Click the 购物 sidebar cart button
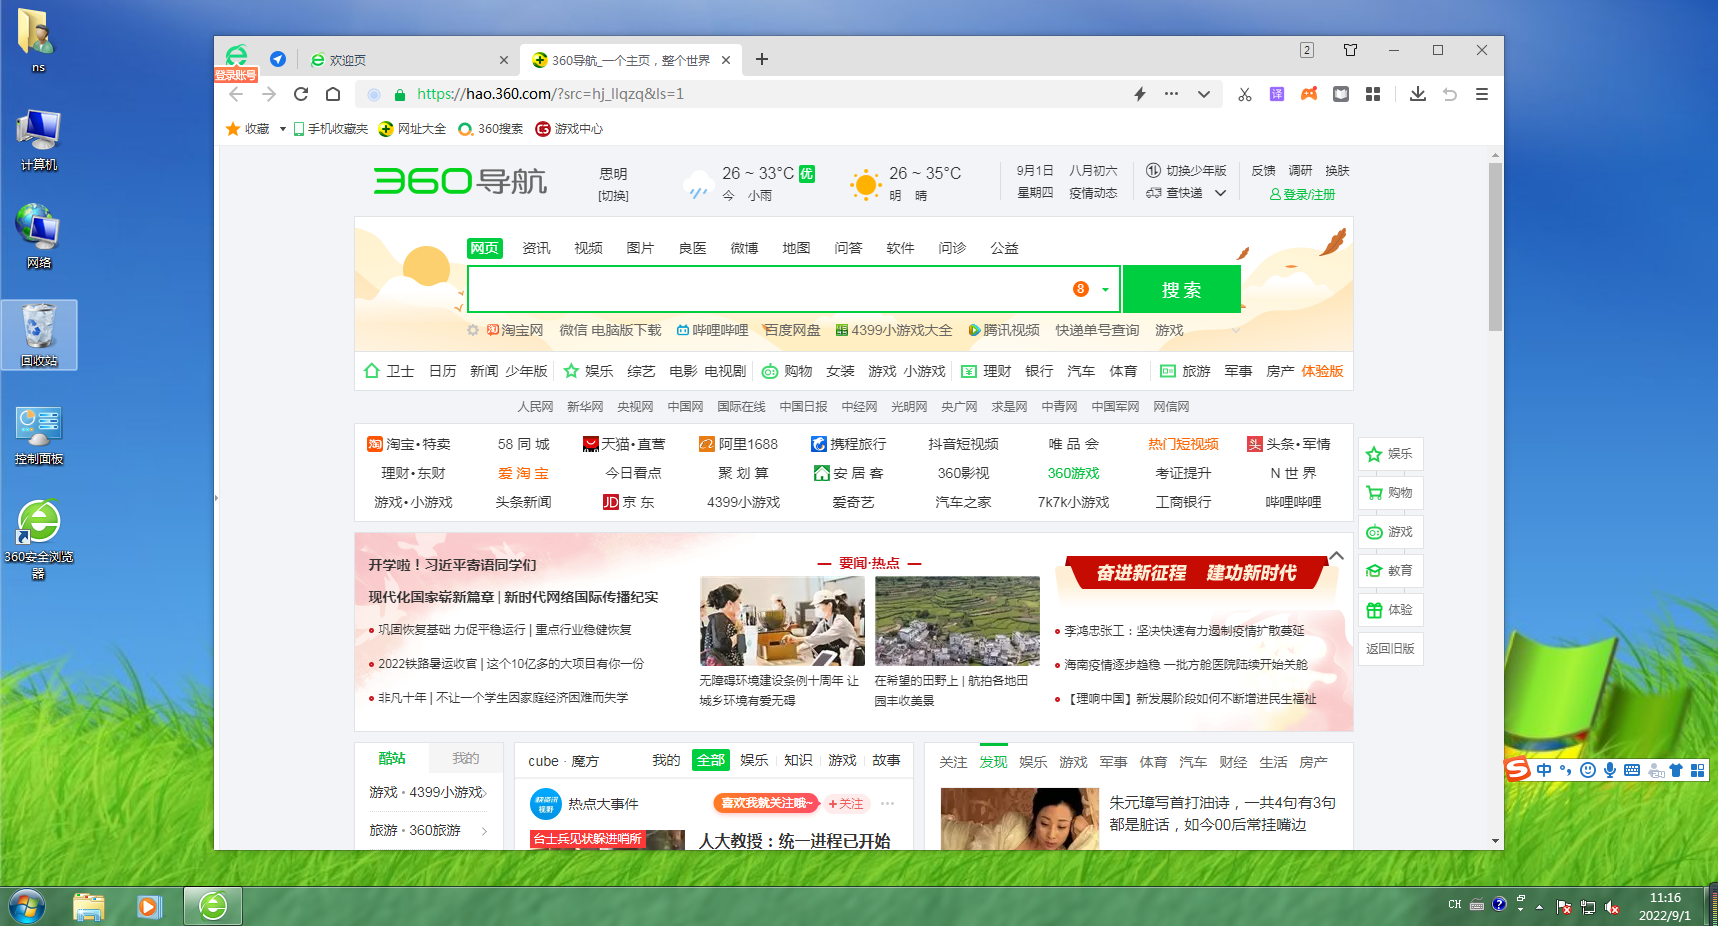1718x926 pixels. point(1390,493)
